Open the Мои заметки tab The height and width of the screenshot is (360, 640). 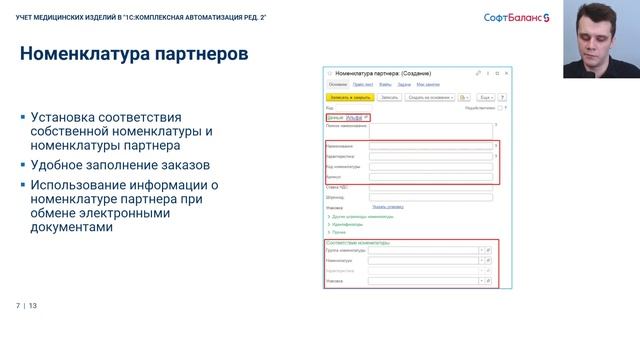pos(428,84)
